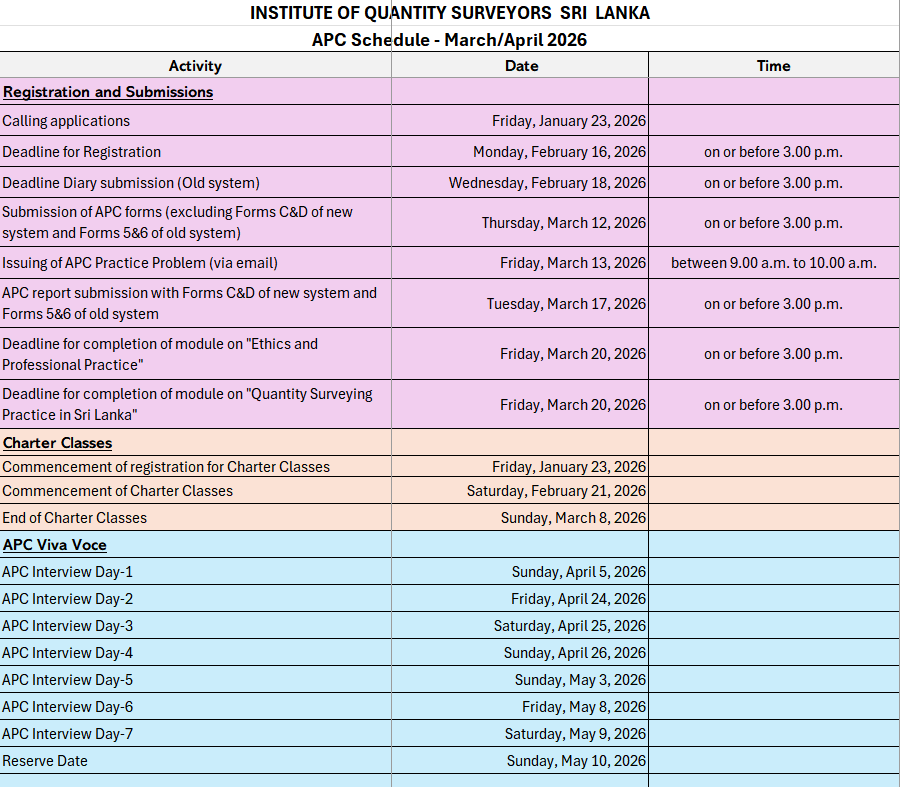Select the date 'Friday, April 24, 2026'

coord(578,599)
